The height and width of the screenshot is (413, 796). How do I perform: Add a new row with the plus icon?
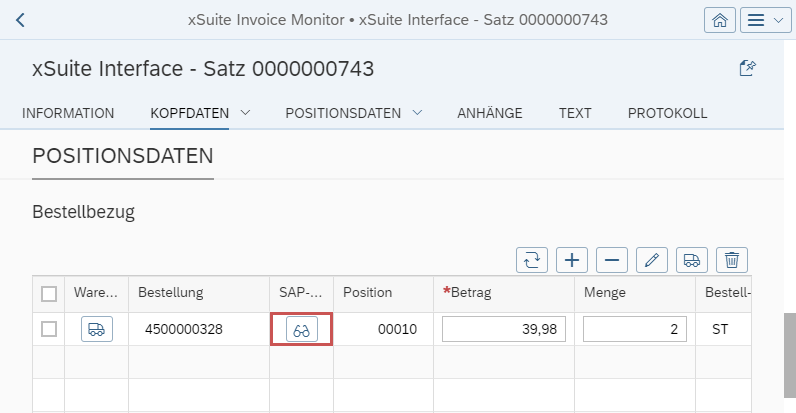572,260
